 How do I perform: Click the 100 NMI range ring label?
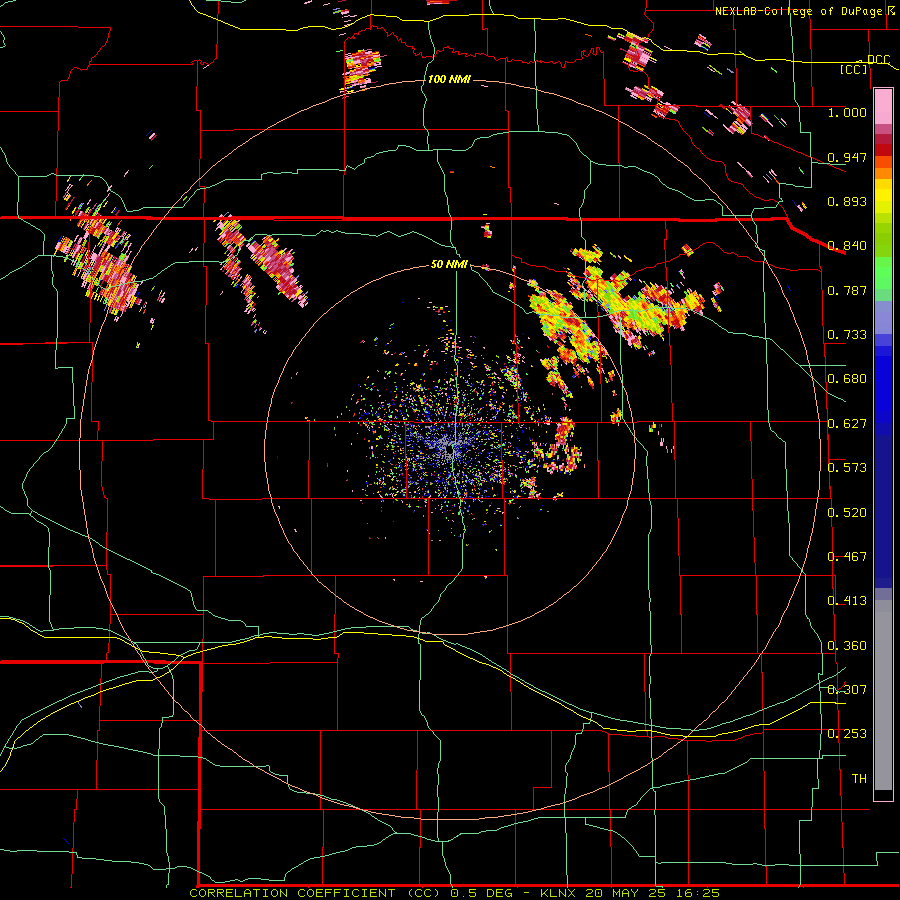[449, 79]
